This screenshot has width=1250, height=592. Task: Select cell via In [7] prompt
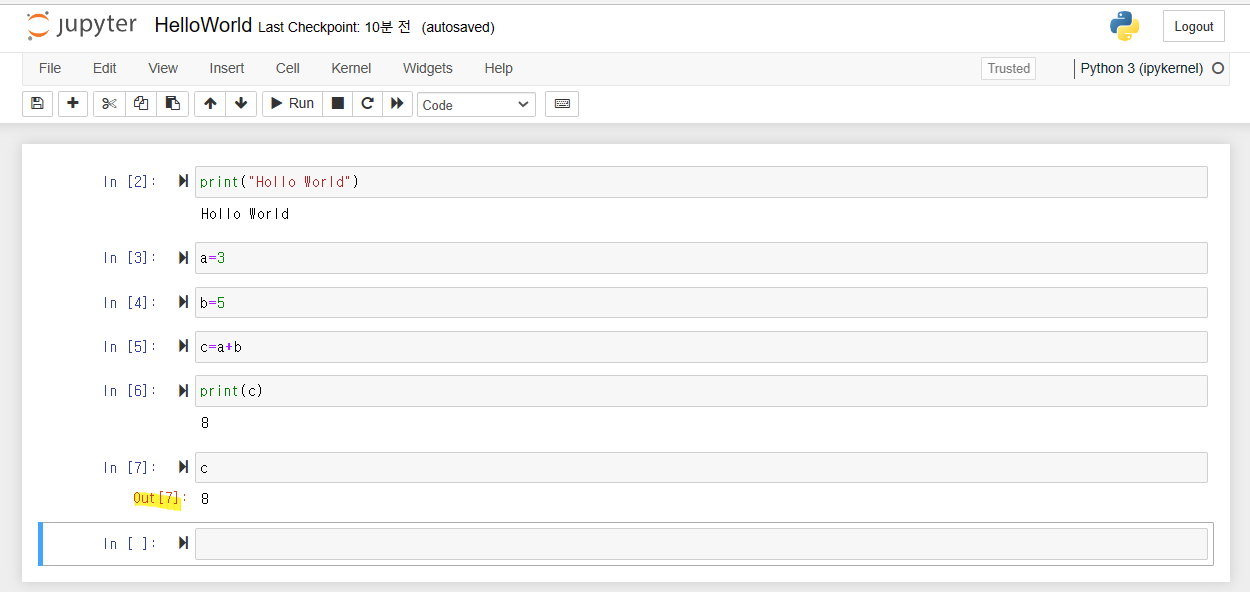[130, 467]
